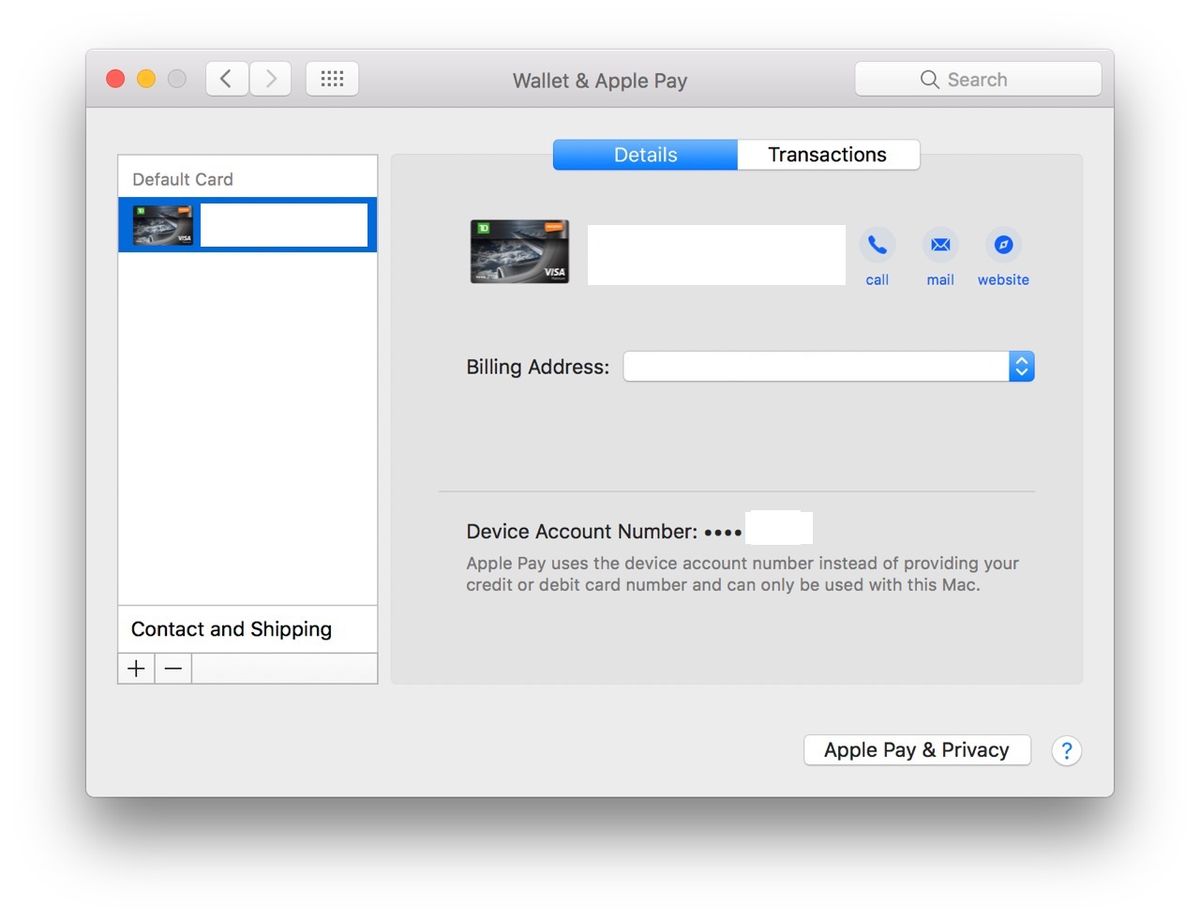Click the magnifying glass in the Search field
Screen dimensions: 1200x920
pos(928,79)
